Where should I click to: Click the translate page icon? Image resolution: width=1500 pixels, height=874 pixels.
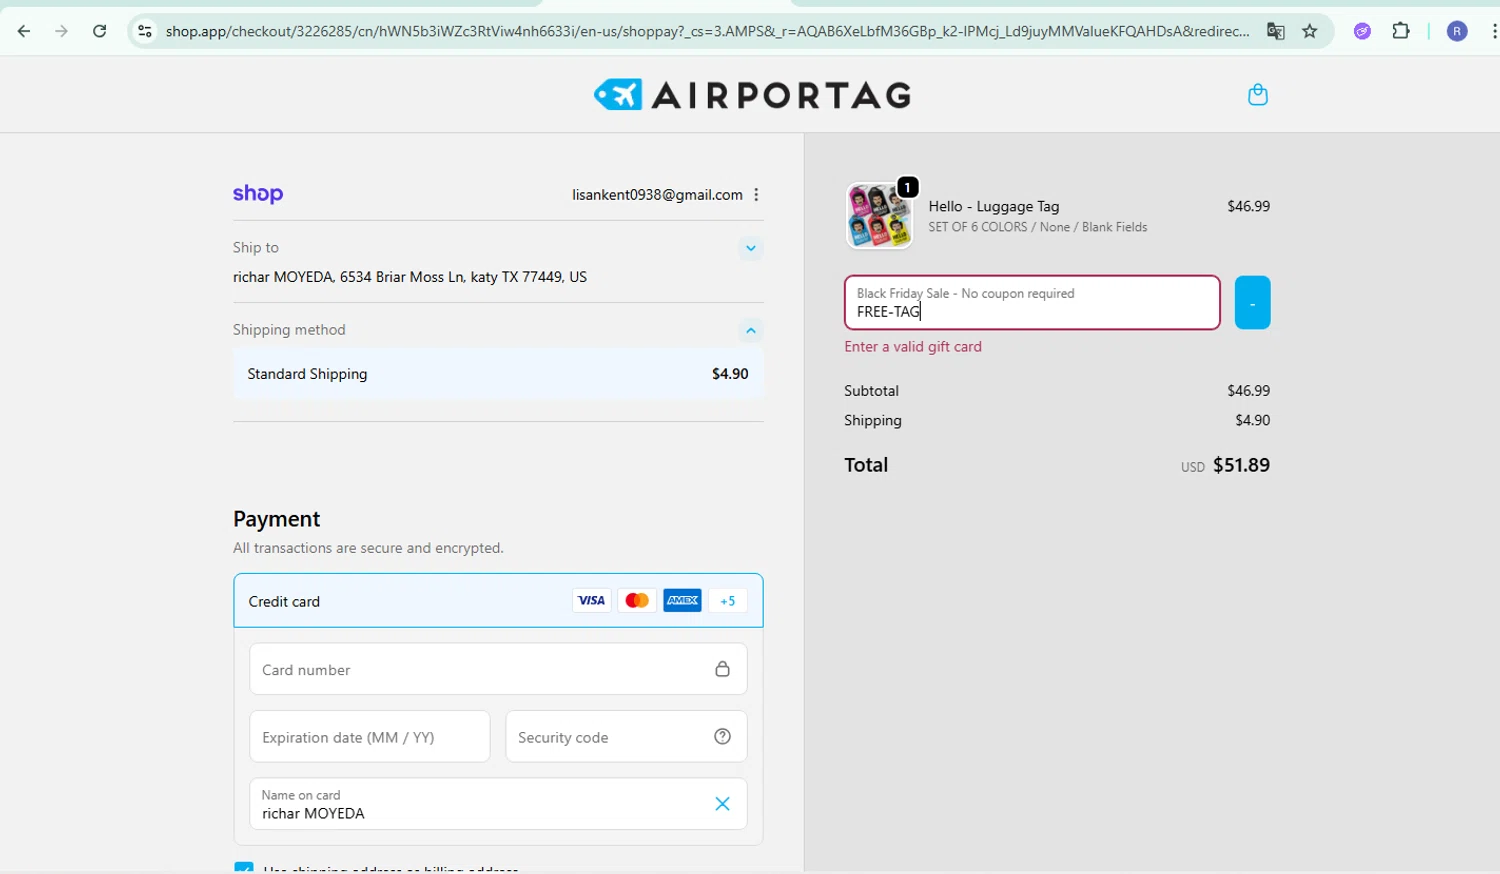[x=1275, y=31]
